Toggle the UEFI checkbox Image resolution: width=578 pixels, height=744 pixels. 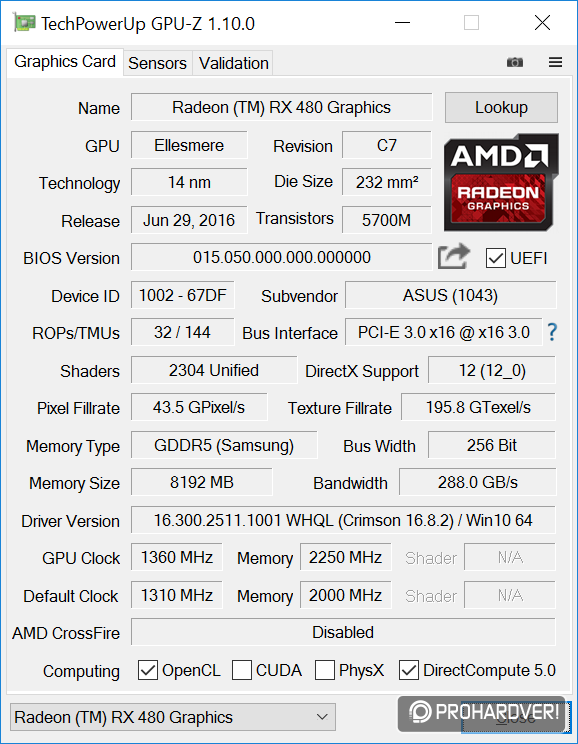click(495, 258)
